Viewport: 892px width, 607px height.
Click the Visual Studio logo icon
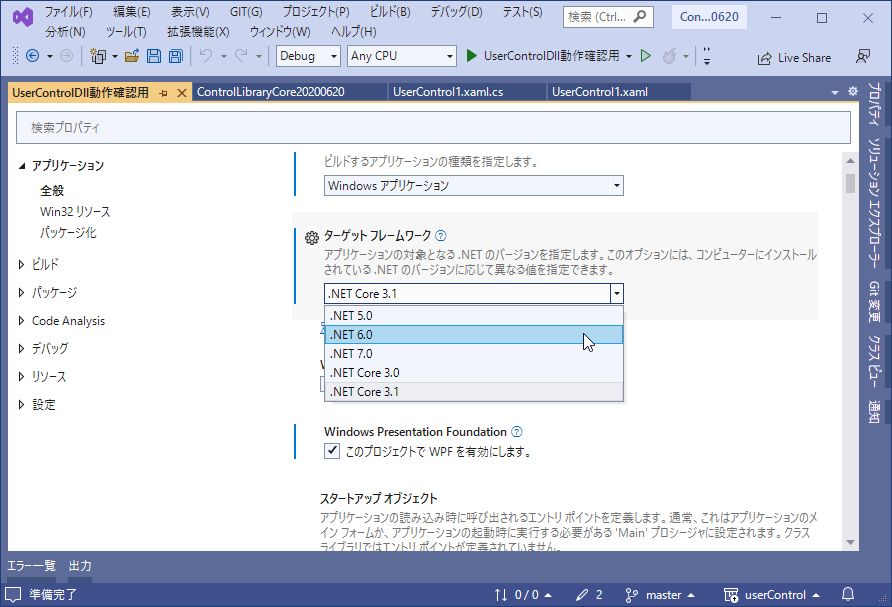(23, 18)
